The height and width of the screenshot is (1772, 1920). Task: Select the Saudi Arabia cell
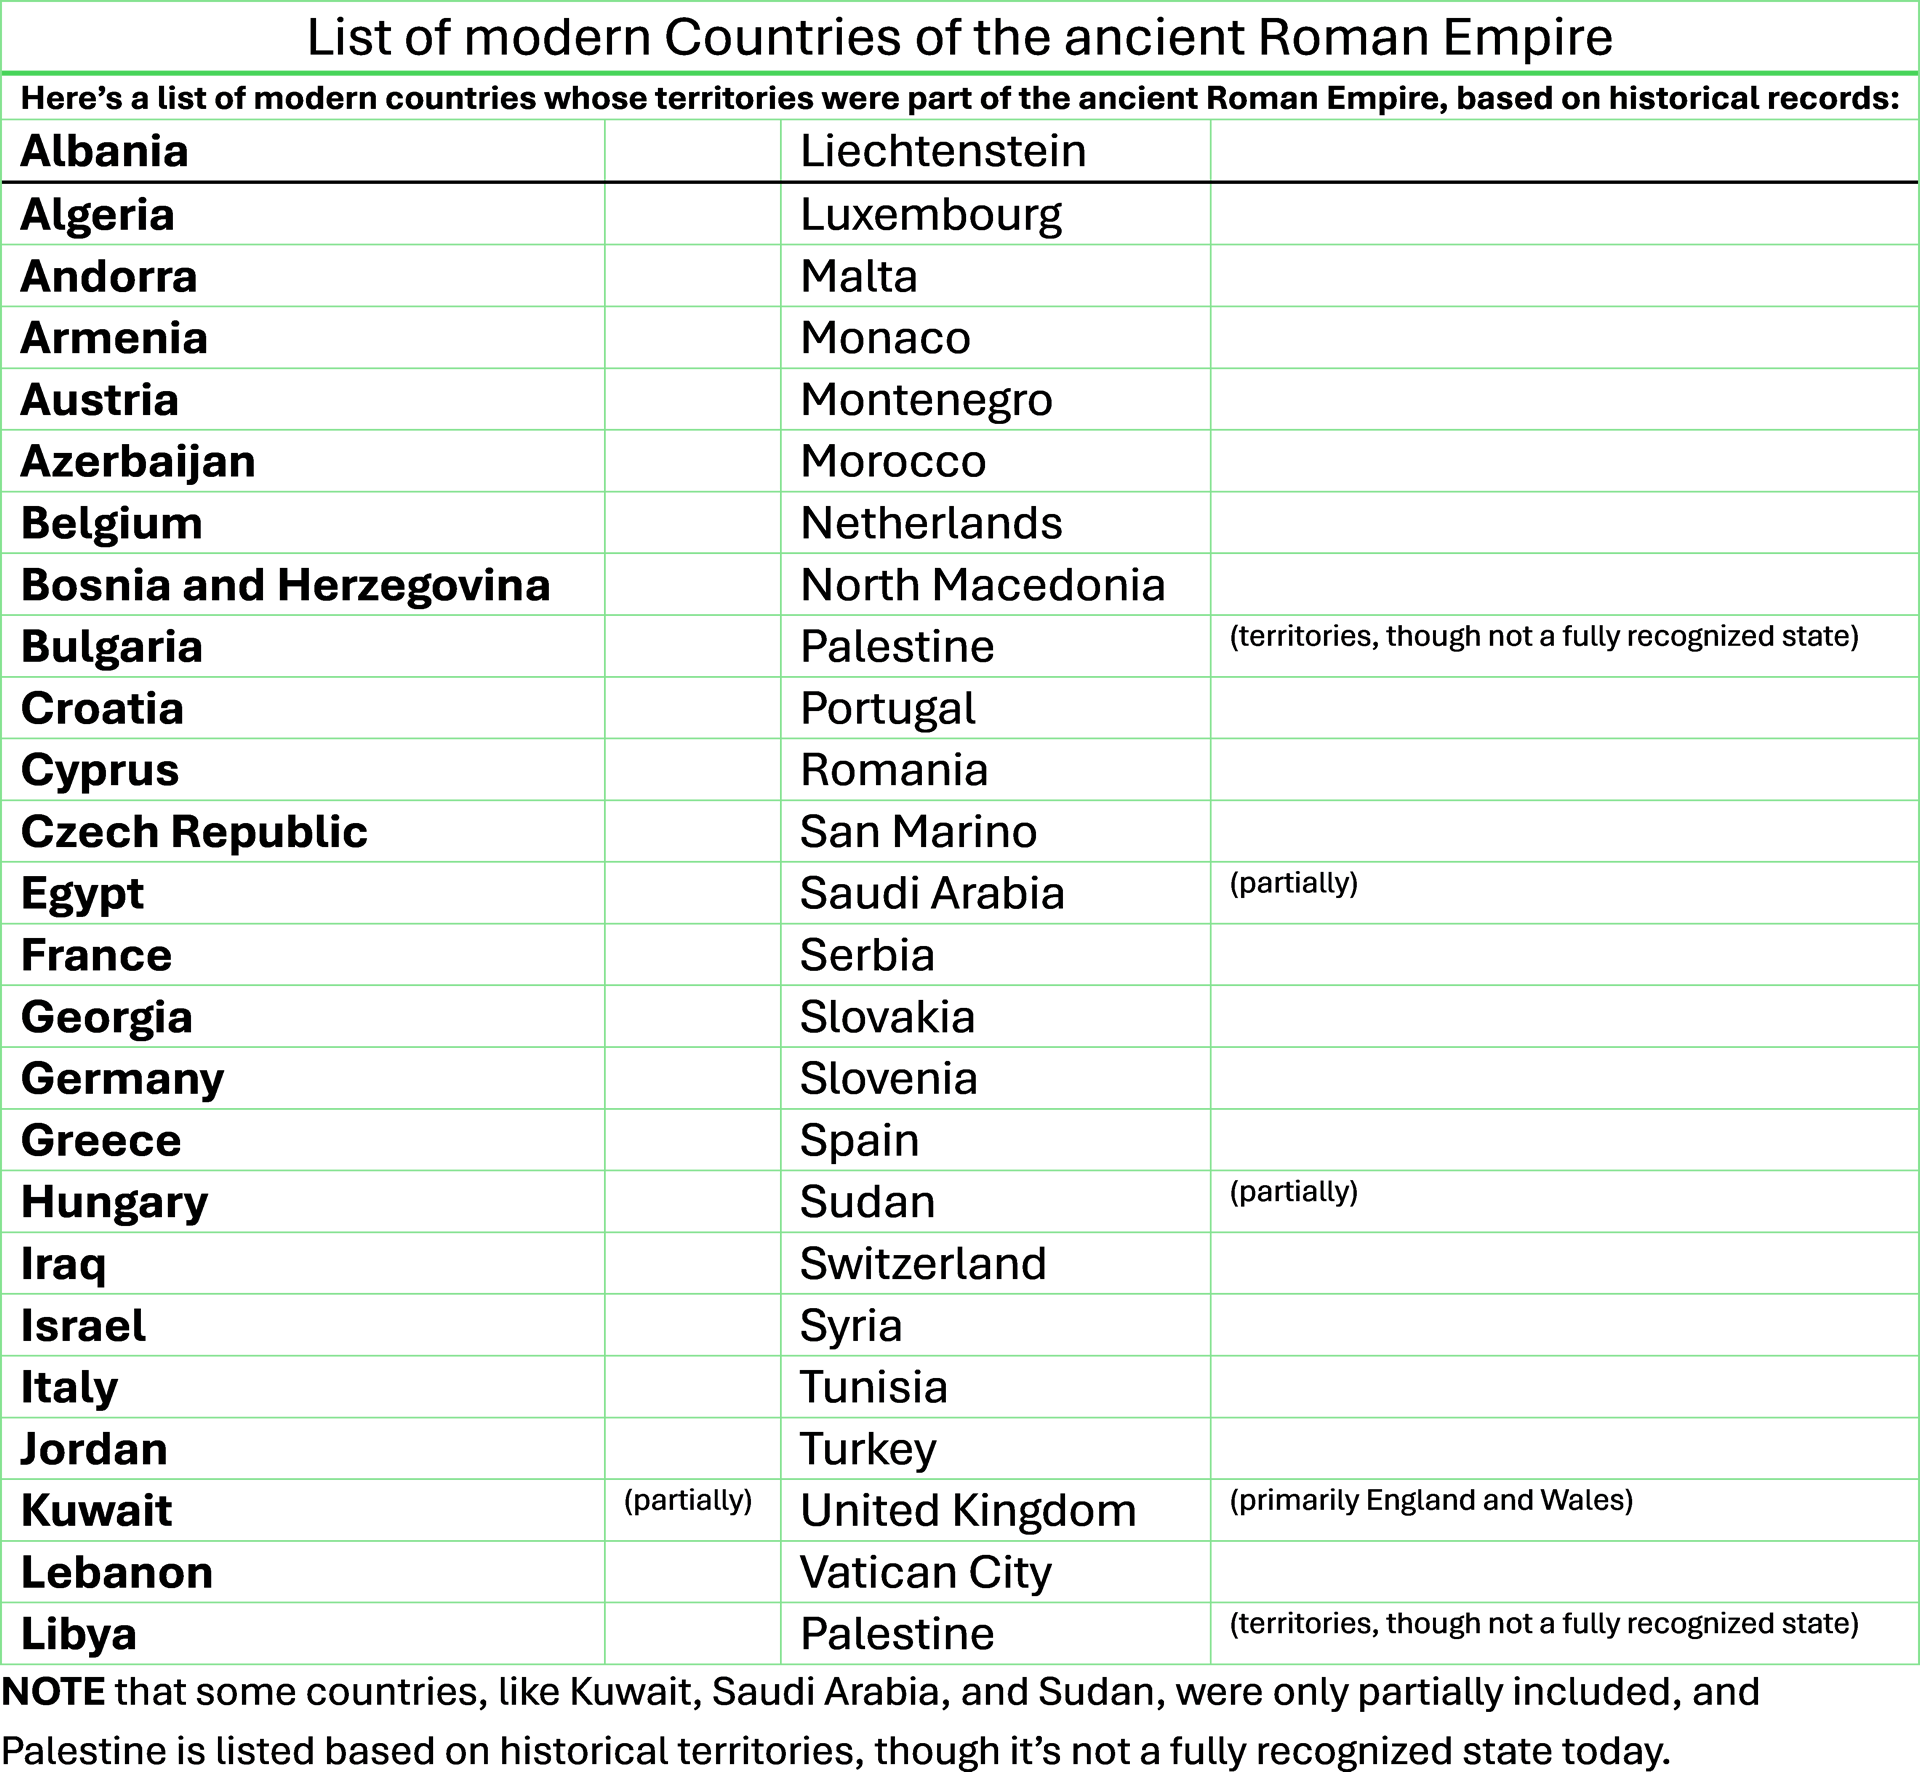point(932,894)
